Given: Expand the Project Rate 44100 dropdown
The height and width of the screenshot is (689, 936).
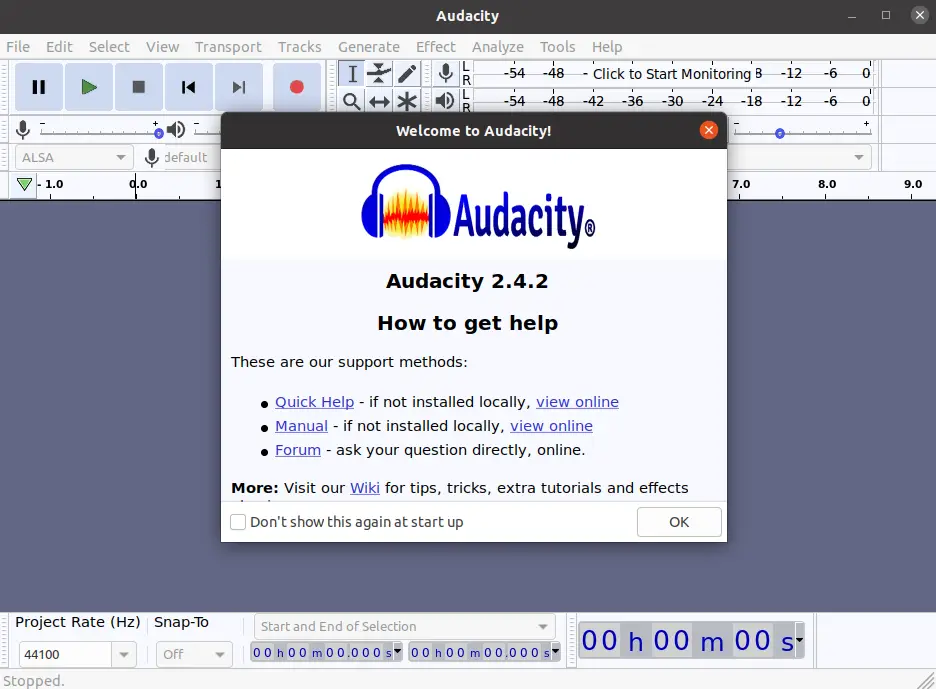Looking at the screenshot, I should pyautogui.click(x=124, y=654).
